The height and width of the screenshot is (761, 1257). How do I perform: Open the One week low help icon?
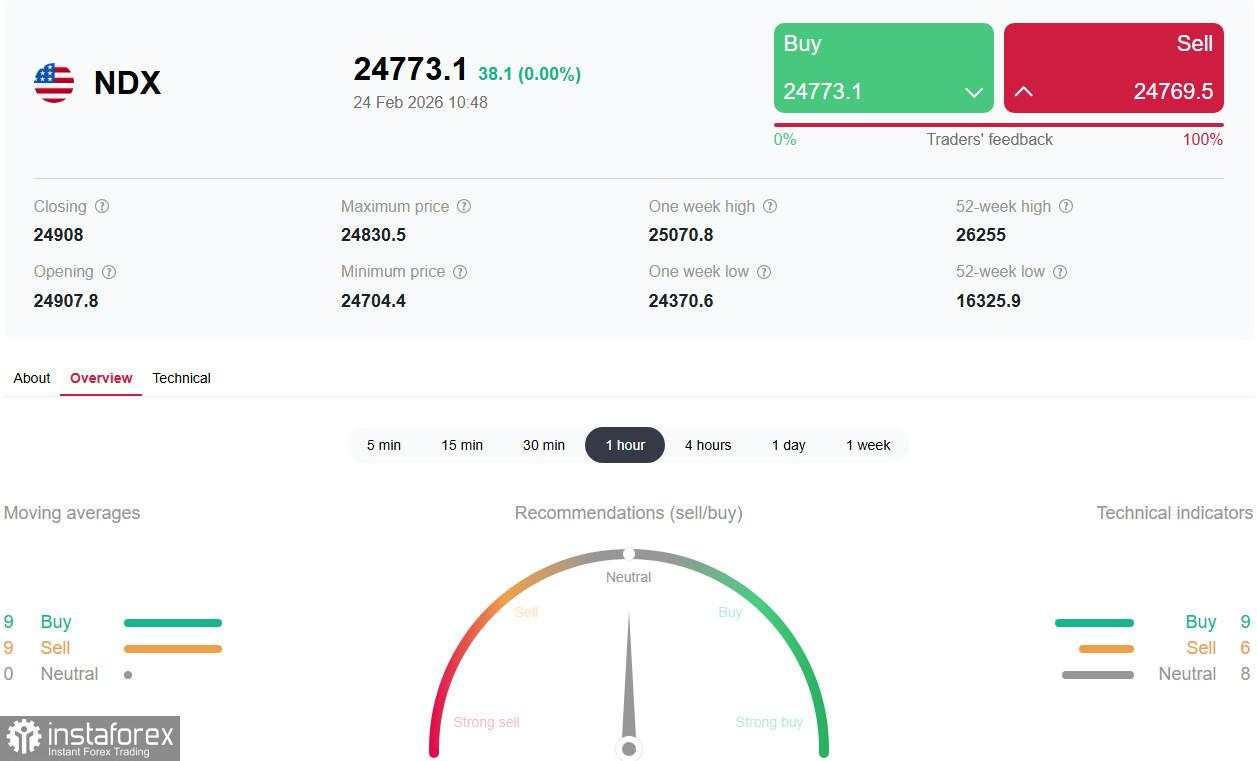tap(765, 271)
